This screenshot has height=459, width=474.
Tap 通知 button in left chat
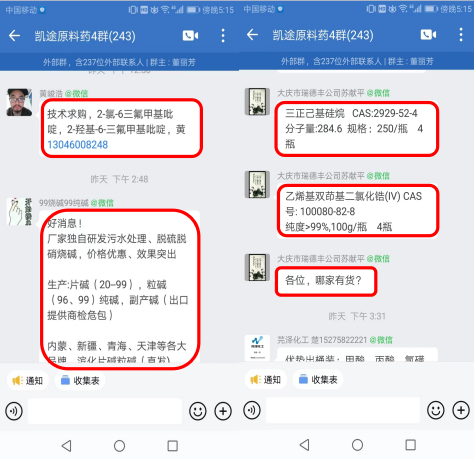click(x=28, y=380)
